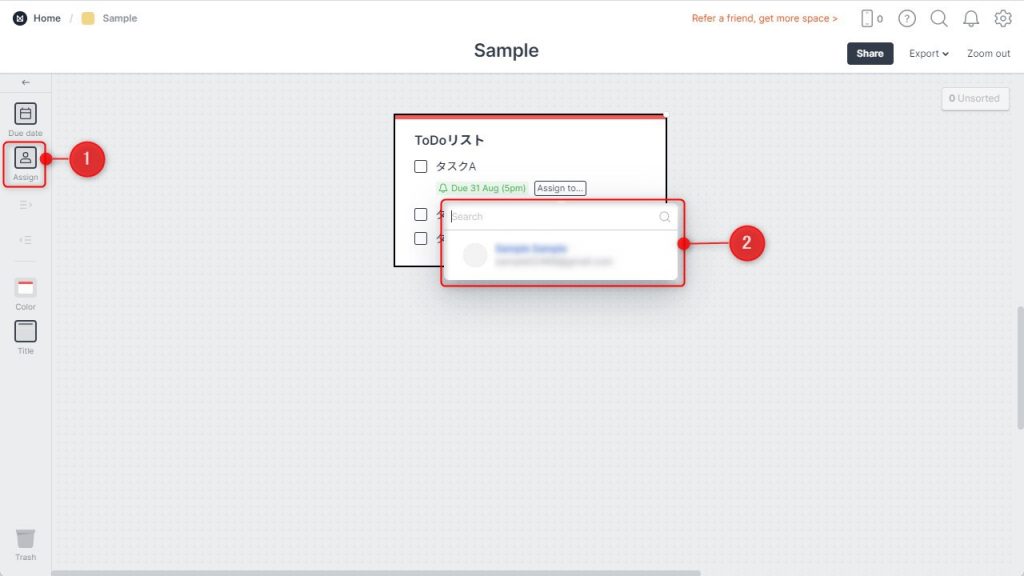
Task: Check the タスクA checkbox
Action: tap(421, 167)
